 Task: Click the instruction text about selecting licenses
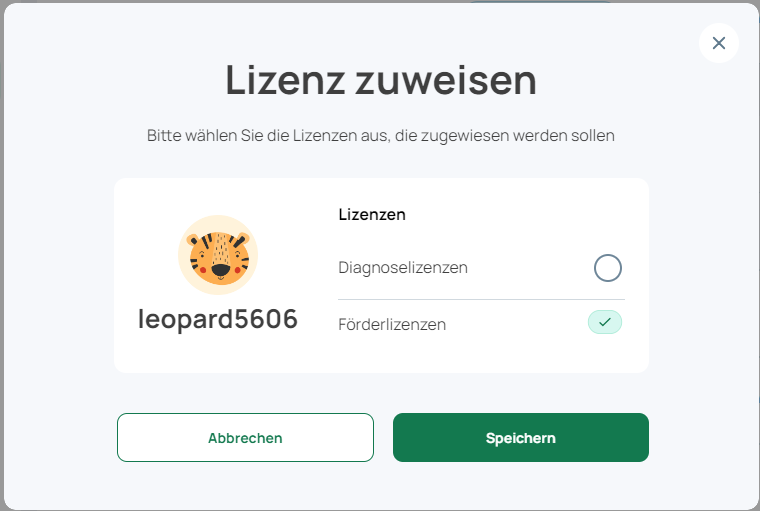coord(380,135)
